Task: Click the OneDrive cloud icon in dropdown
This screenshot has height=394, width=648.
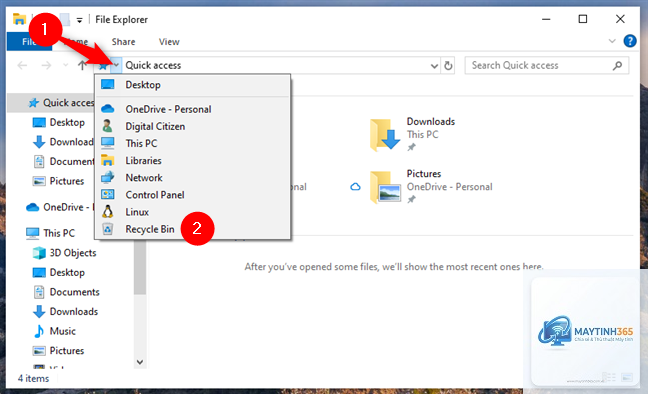Action: [x=107, y=109]
